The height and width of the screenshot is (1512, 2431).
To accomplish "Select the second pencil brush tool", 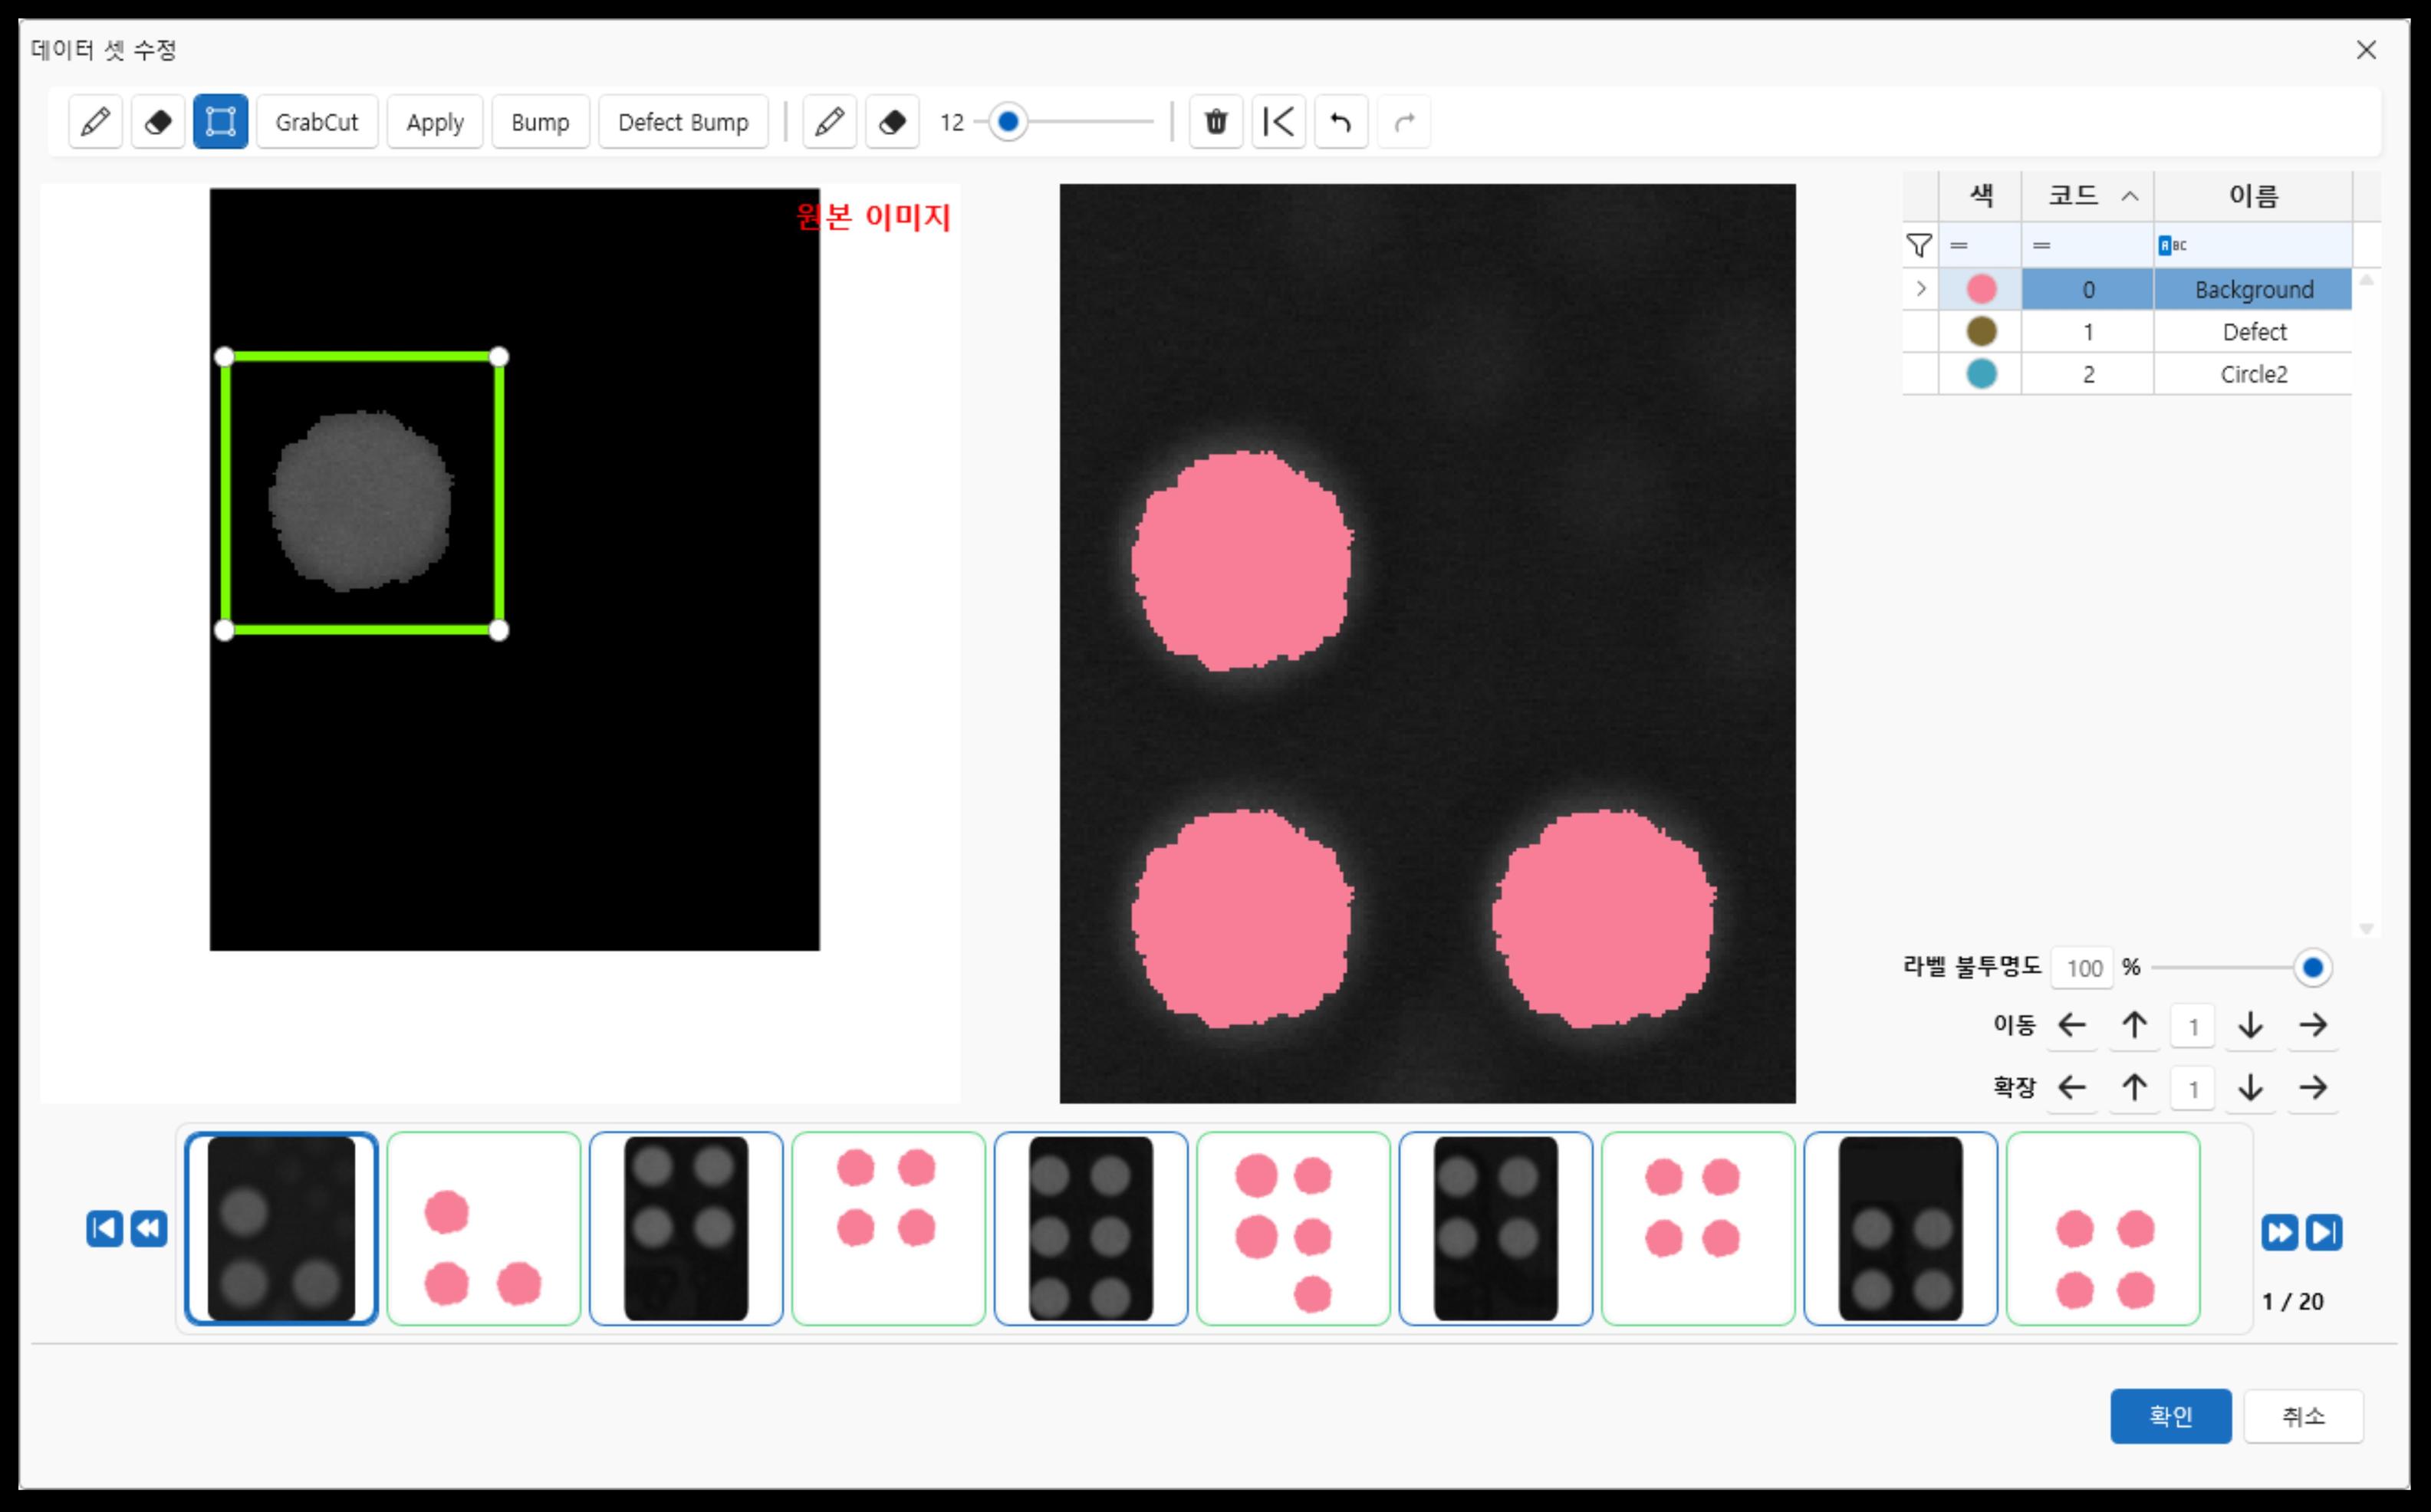I will [829, 122].
